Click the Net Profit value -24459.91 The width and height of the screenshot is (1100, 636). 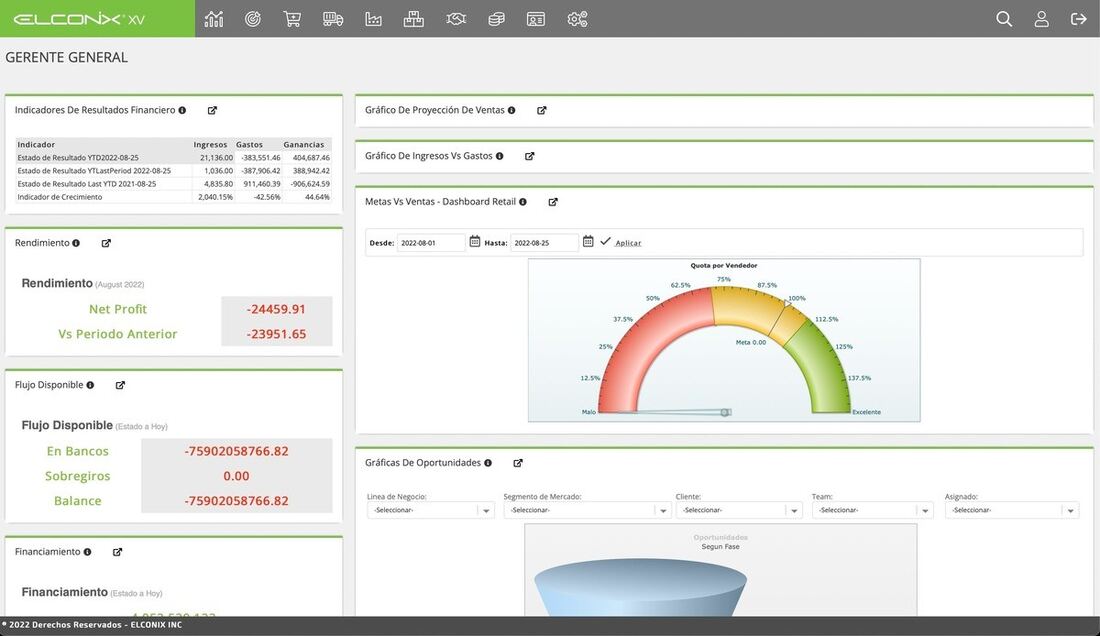pyautogui.click(x=276, y=309)
